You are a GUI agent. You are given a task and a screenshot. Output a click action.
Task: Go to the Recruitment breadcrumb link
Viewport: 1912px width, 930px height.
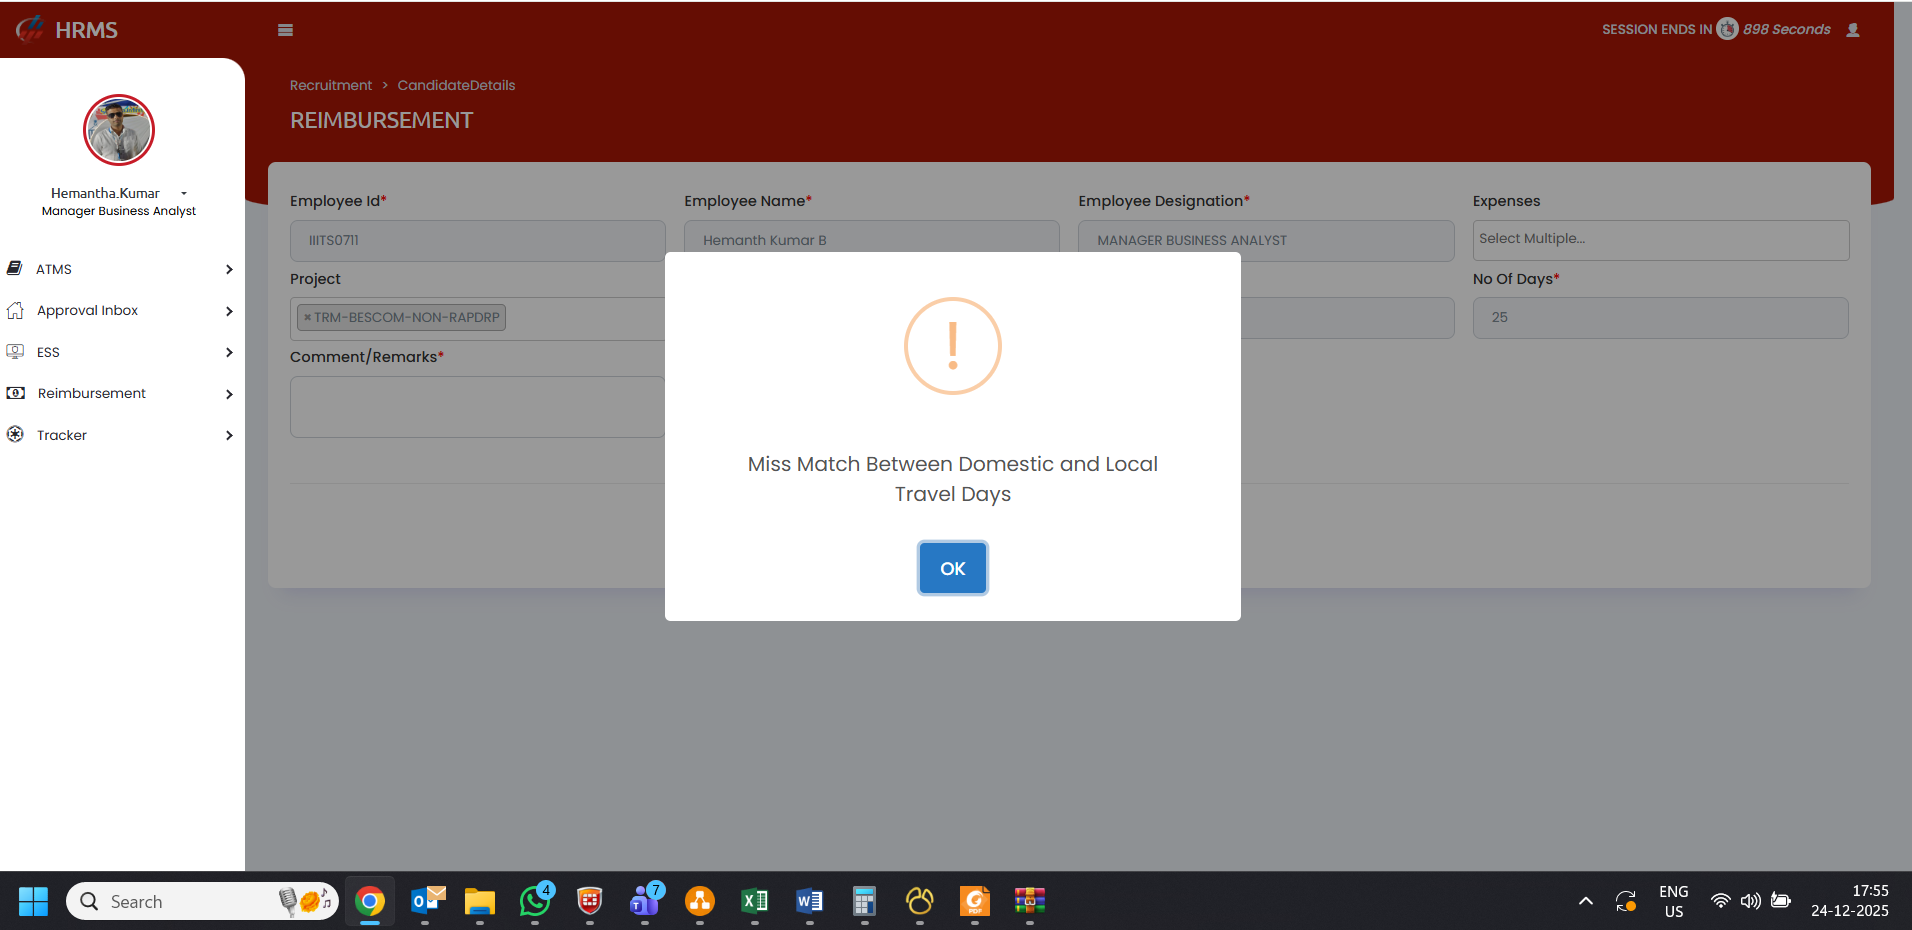point(331,85)
